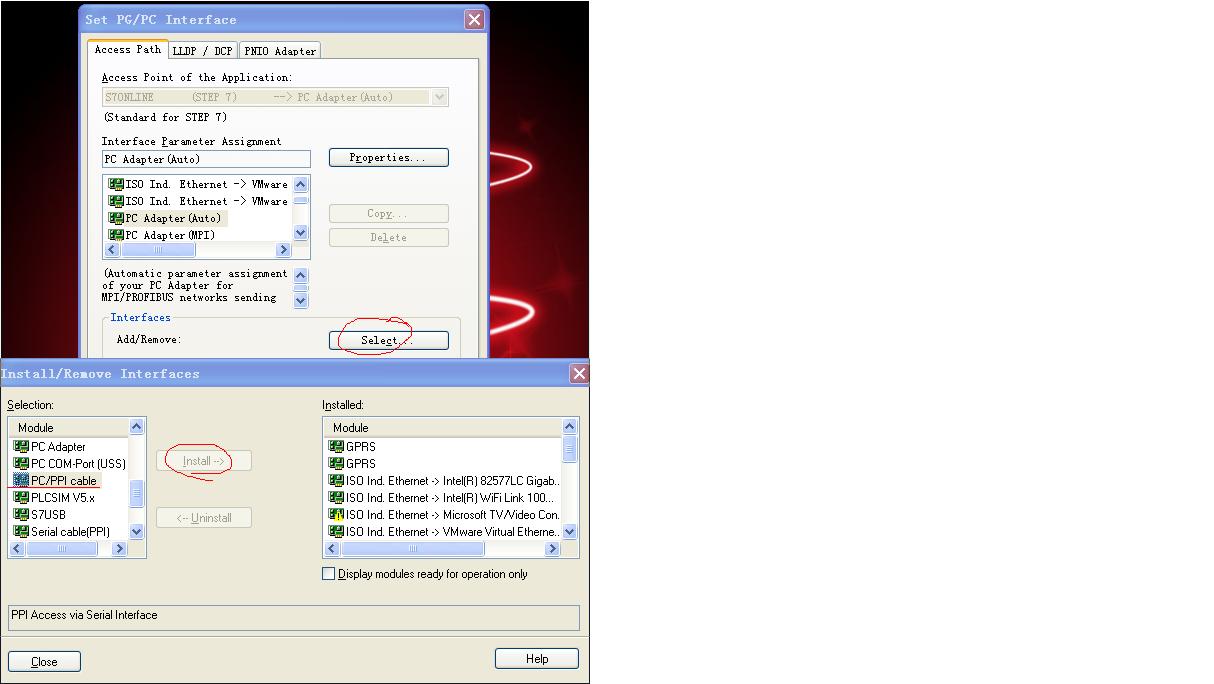Enable 'Display modules ready for operation only'

[x=327, y=573]
